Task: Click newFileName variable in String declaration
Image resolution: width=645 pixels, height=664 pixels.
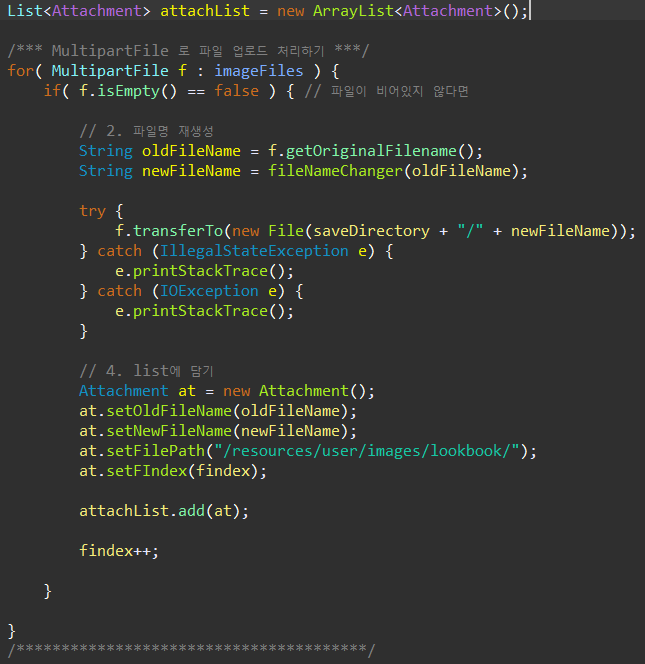Action: coord(191,171)
